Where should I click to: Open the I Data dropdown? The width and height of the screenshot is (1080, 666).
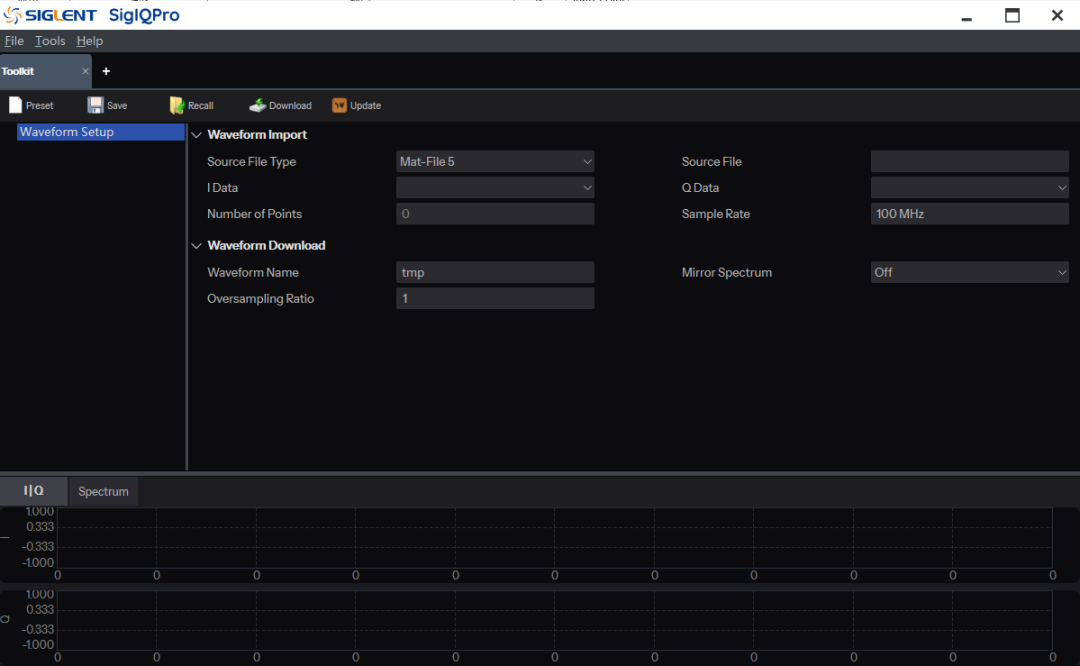495,187
